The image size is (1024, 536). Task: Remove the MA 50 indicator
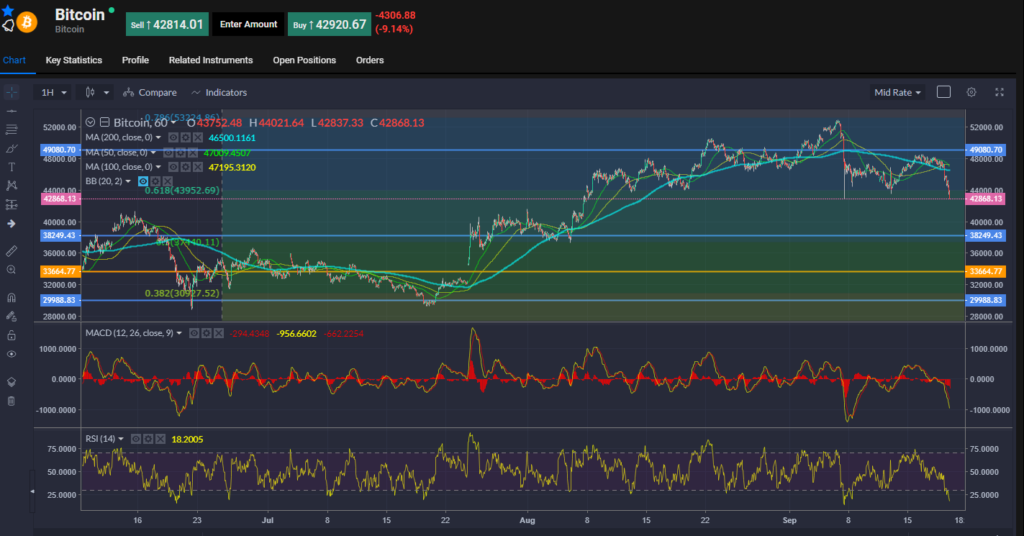pos(193,153)
